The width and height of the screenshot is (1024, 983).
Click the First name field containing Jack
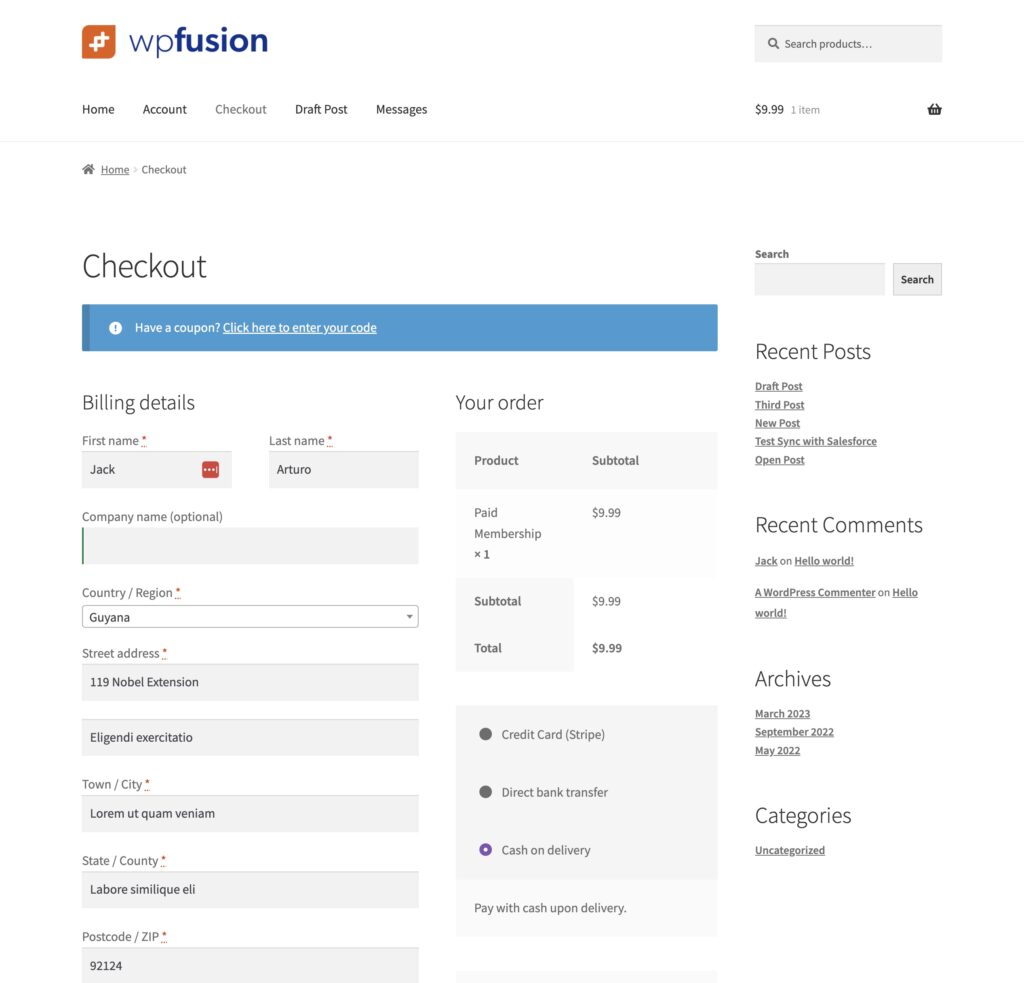157,470
